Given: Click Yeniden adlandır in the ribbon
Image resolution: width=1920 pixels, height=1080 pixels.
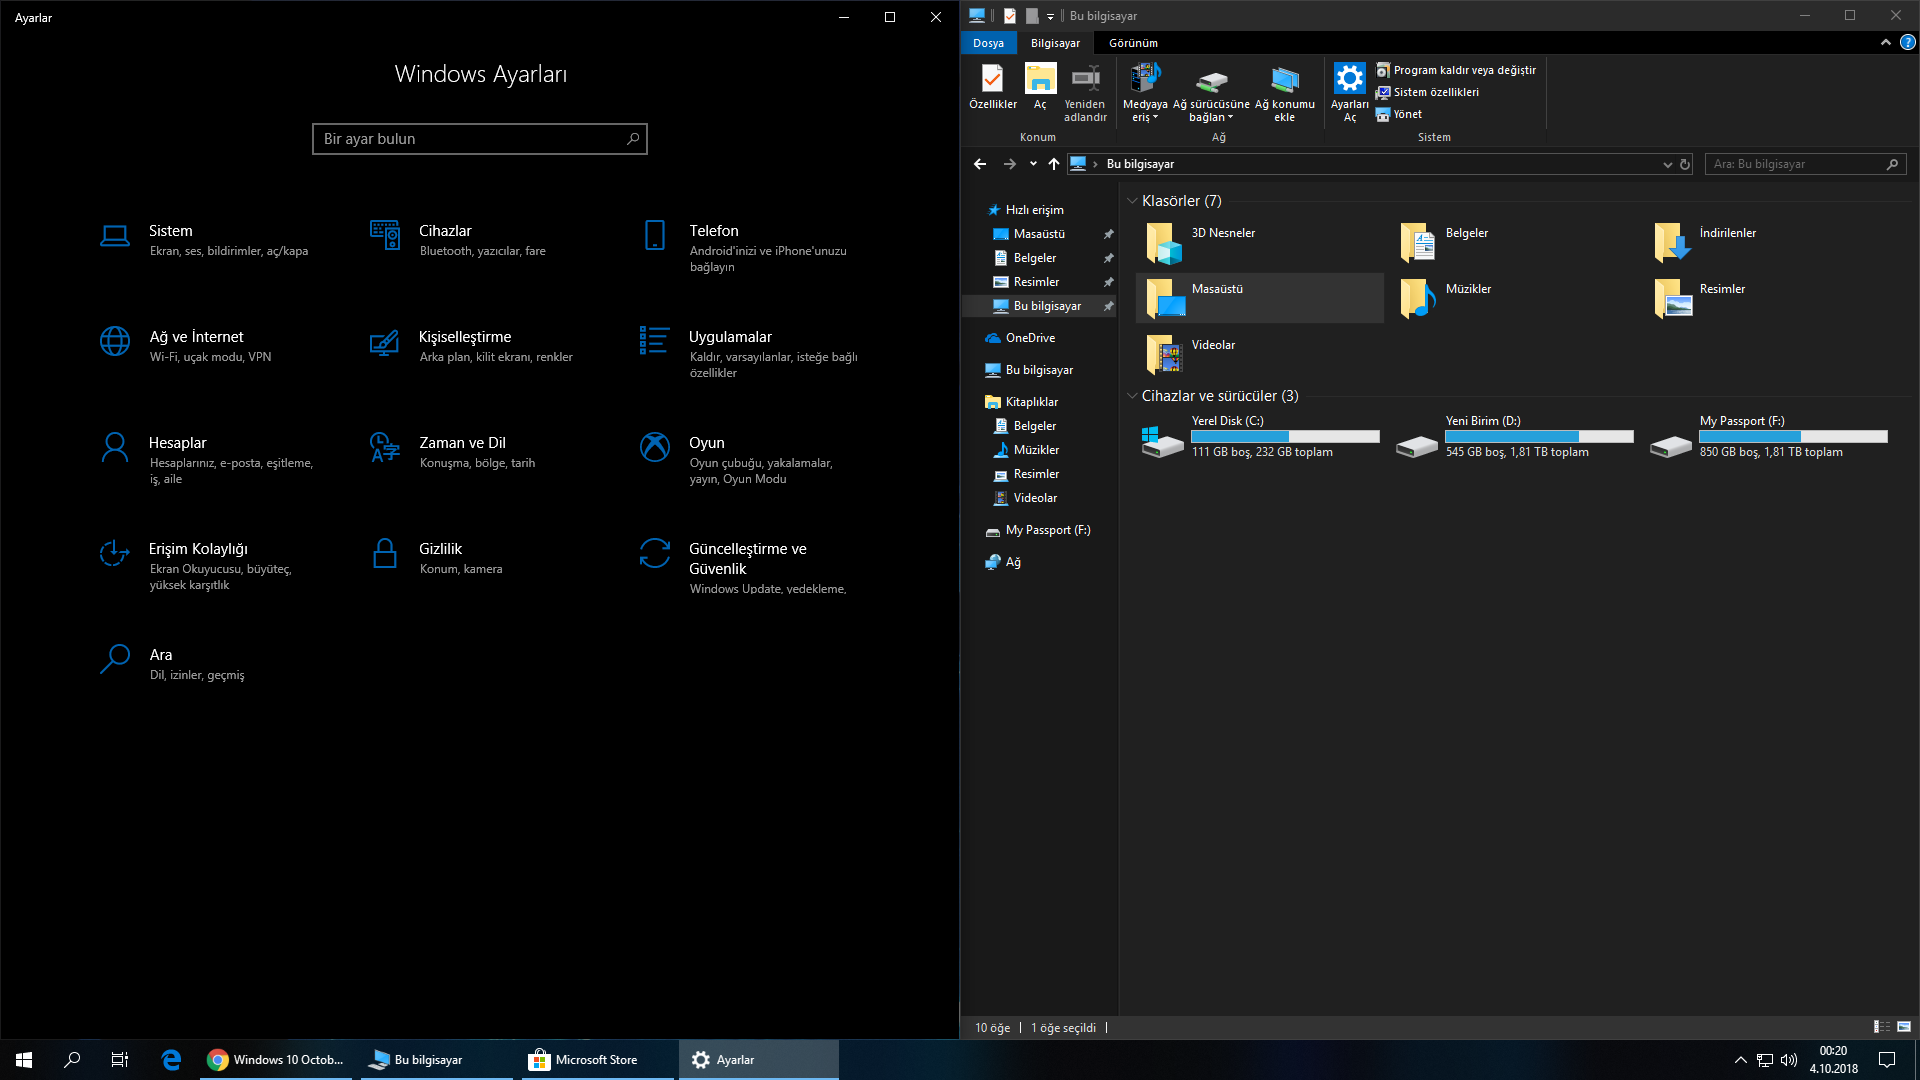Looking at the screenshot, I should pos(1085,92).
